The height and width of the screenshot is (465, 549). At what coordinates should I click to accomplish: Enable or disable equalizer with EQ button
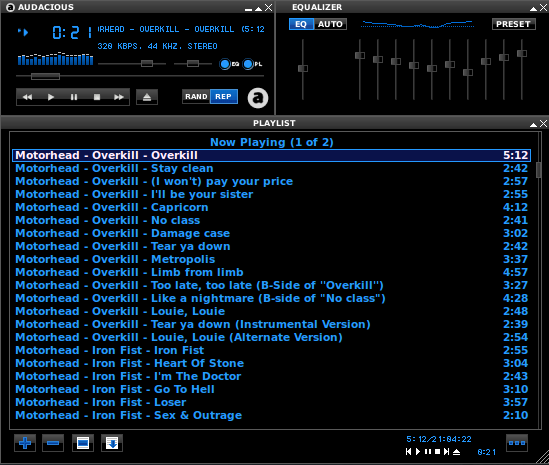point(301,24)
